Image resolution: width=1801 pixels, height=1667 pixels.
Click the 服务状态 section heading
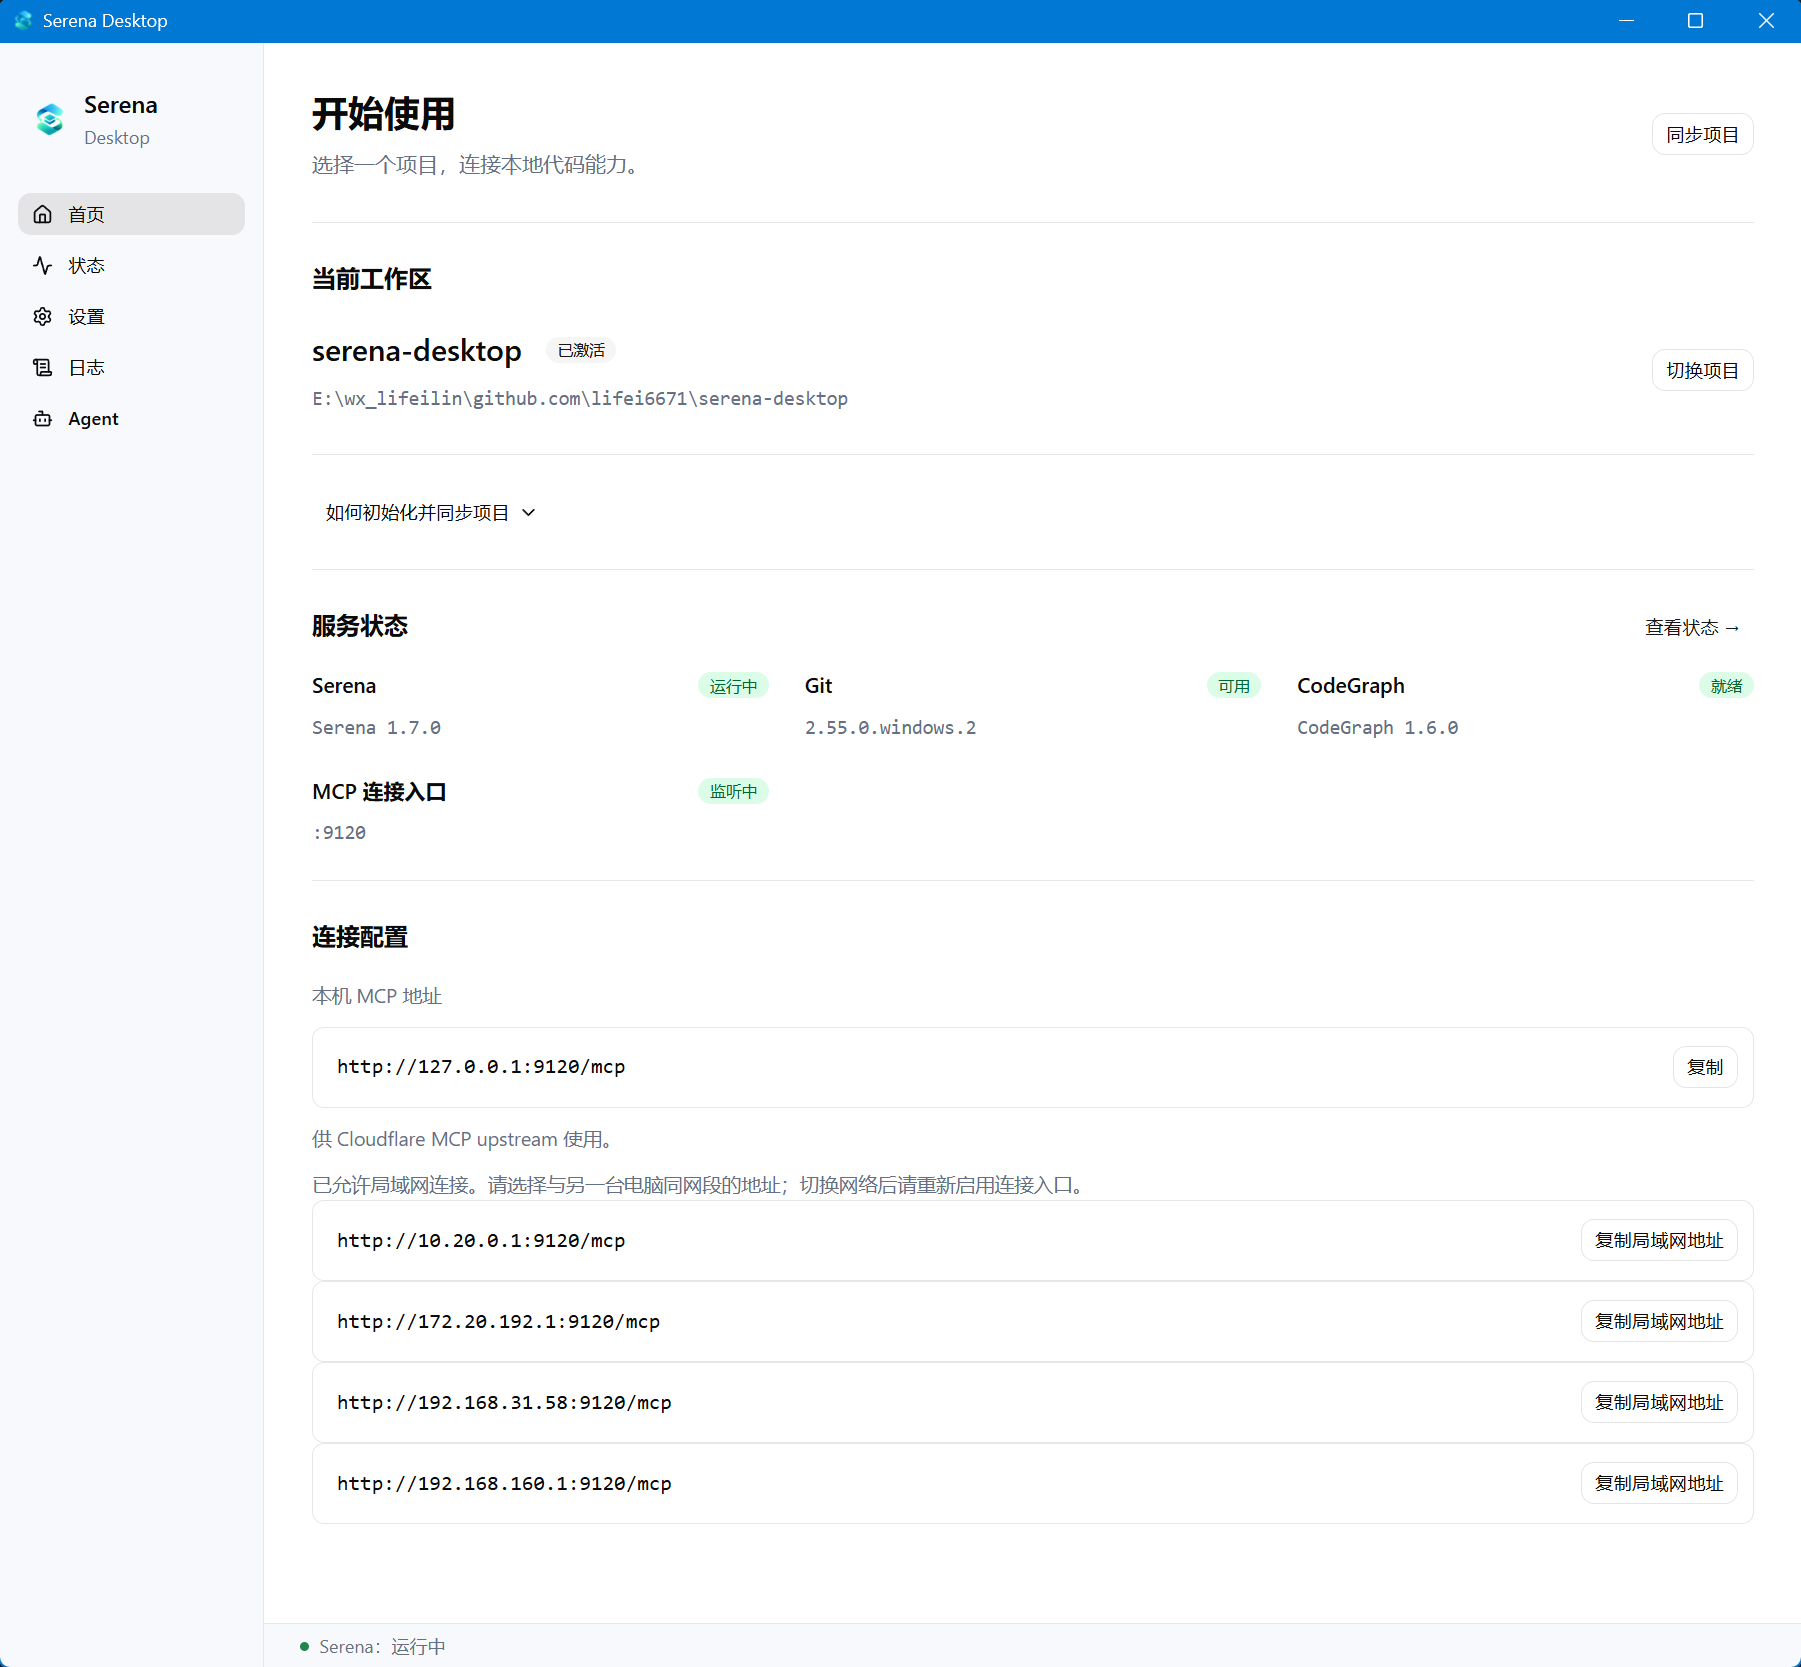(360, 626)
